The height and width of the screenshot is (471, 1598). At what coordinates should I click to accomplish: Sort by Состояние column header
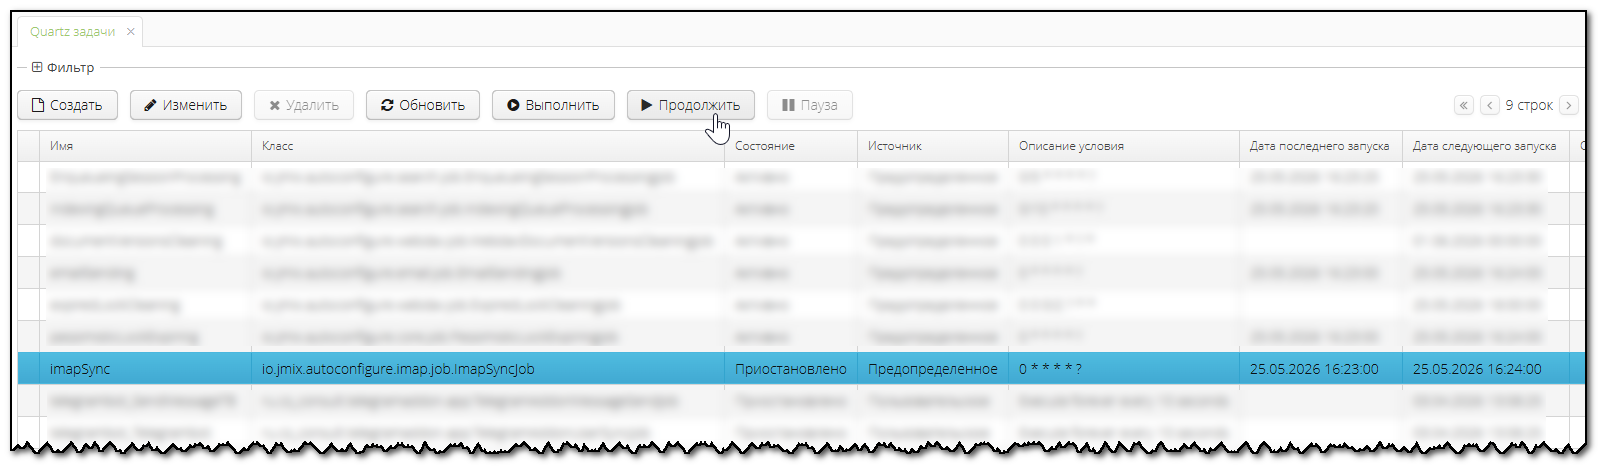(x=791, y=146)
